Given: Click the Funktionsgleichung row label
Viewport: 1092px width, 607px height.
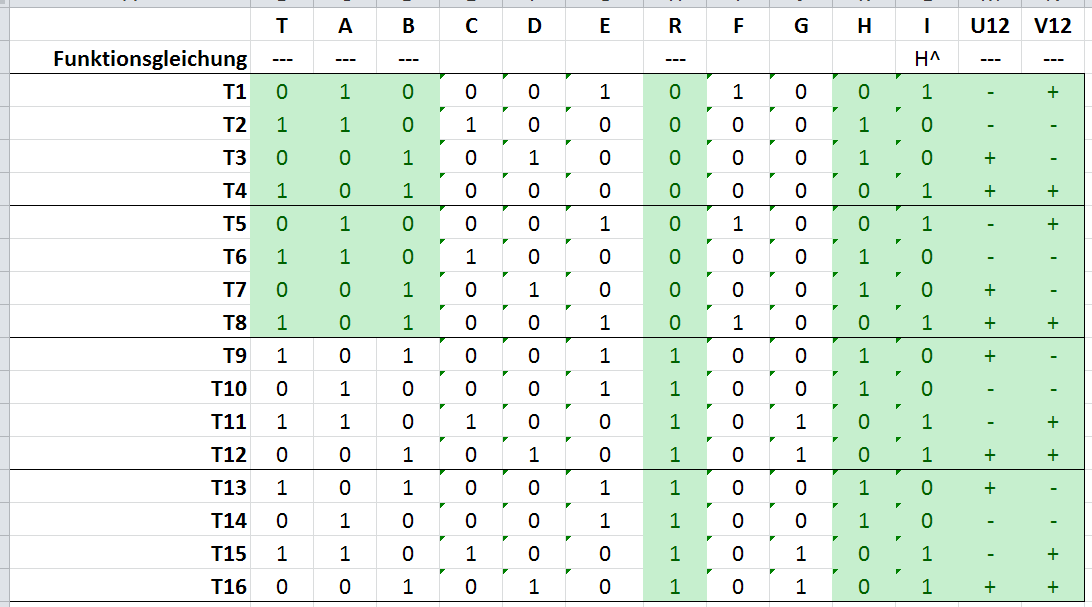Looking at the screenshot, I should 149,60.
